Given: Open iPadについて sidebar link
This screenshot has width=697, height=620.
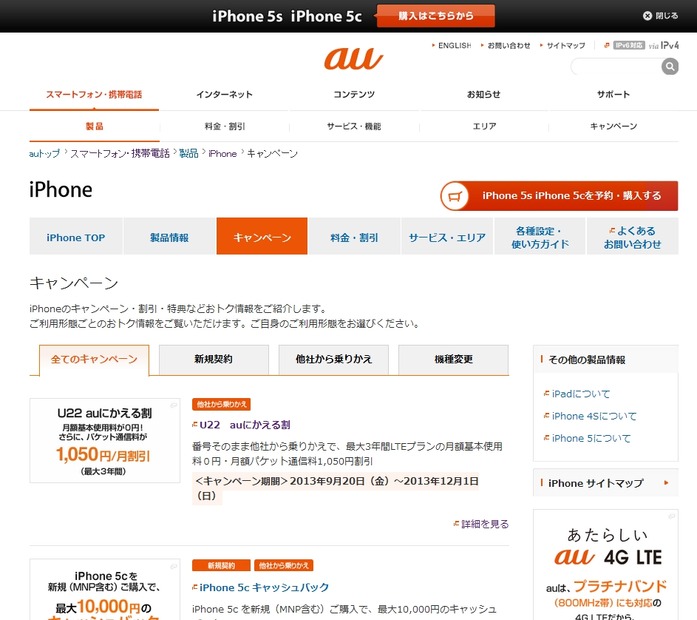Looking at the screenshot, I should [581, 394].
